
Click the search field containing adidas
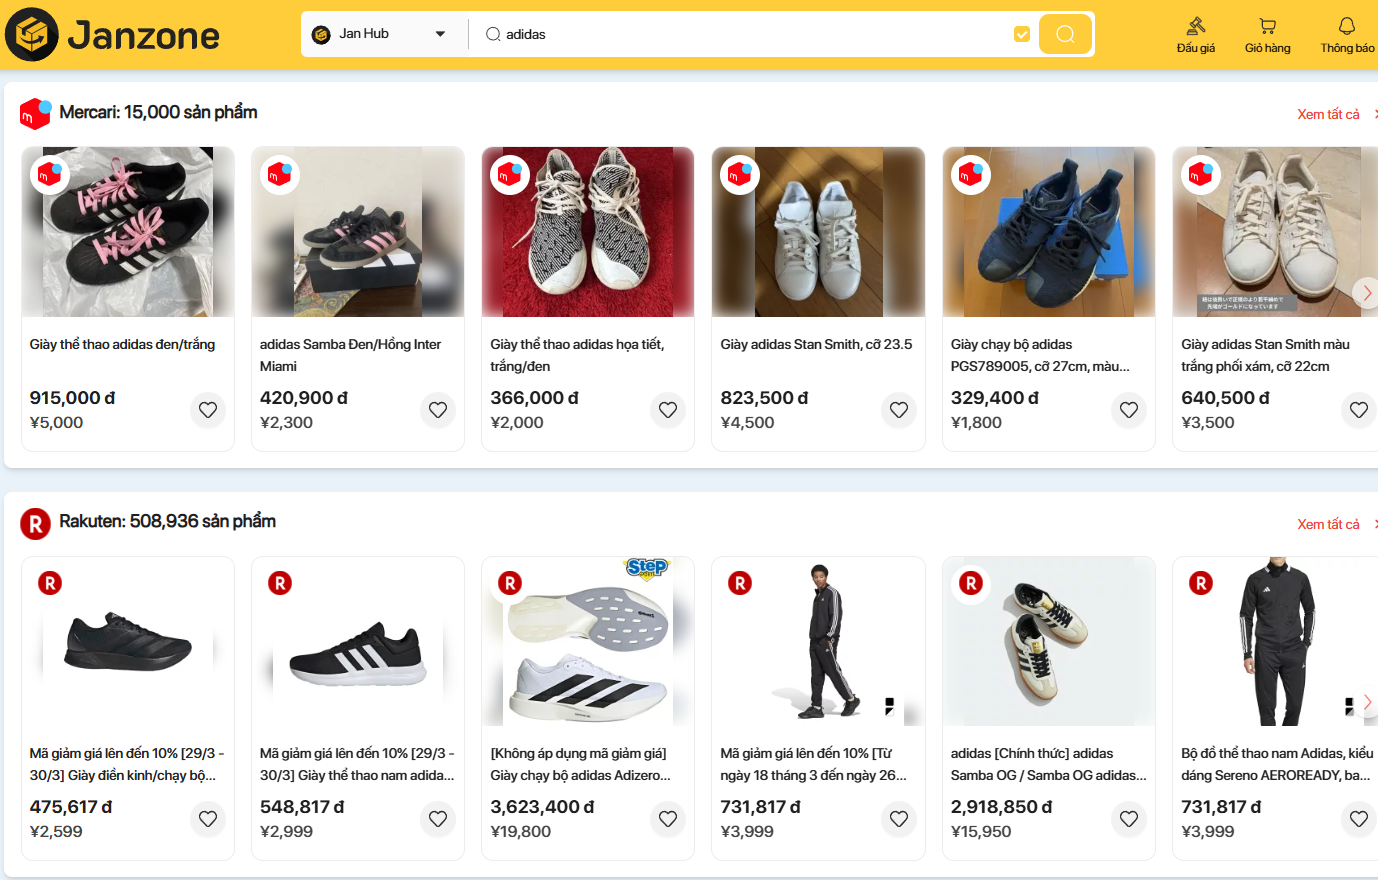tap(750, 34)
